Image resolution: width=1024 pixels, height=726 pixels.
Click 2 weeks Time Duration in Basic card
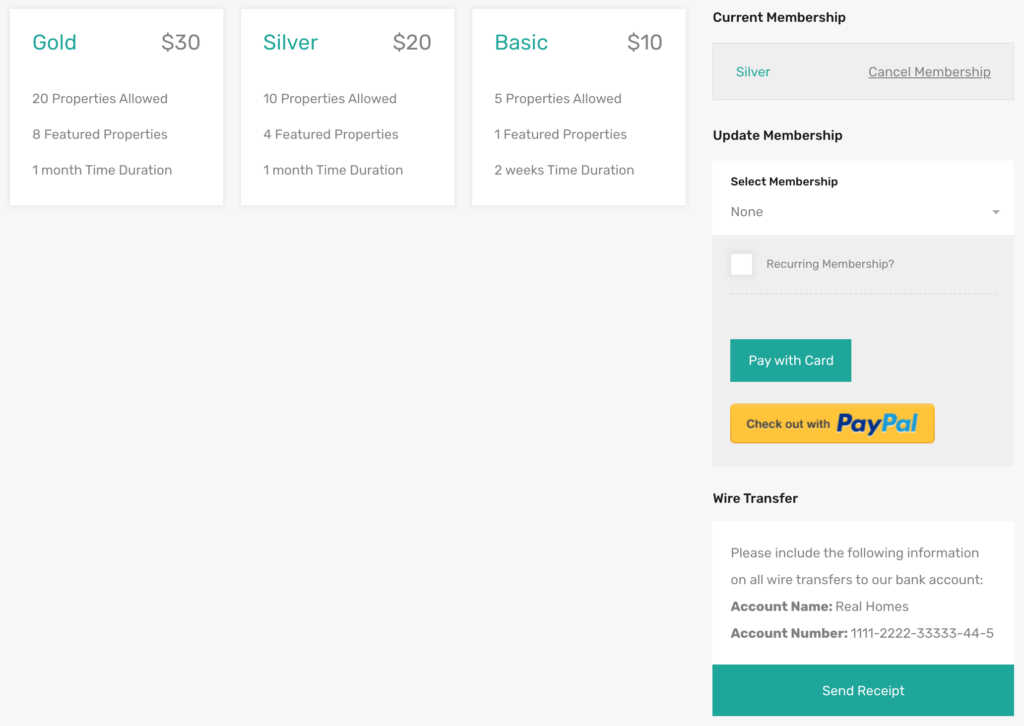click(x=564, y=170)
